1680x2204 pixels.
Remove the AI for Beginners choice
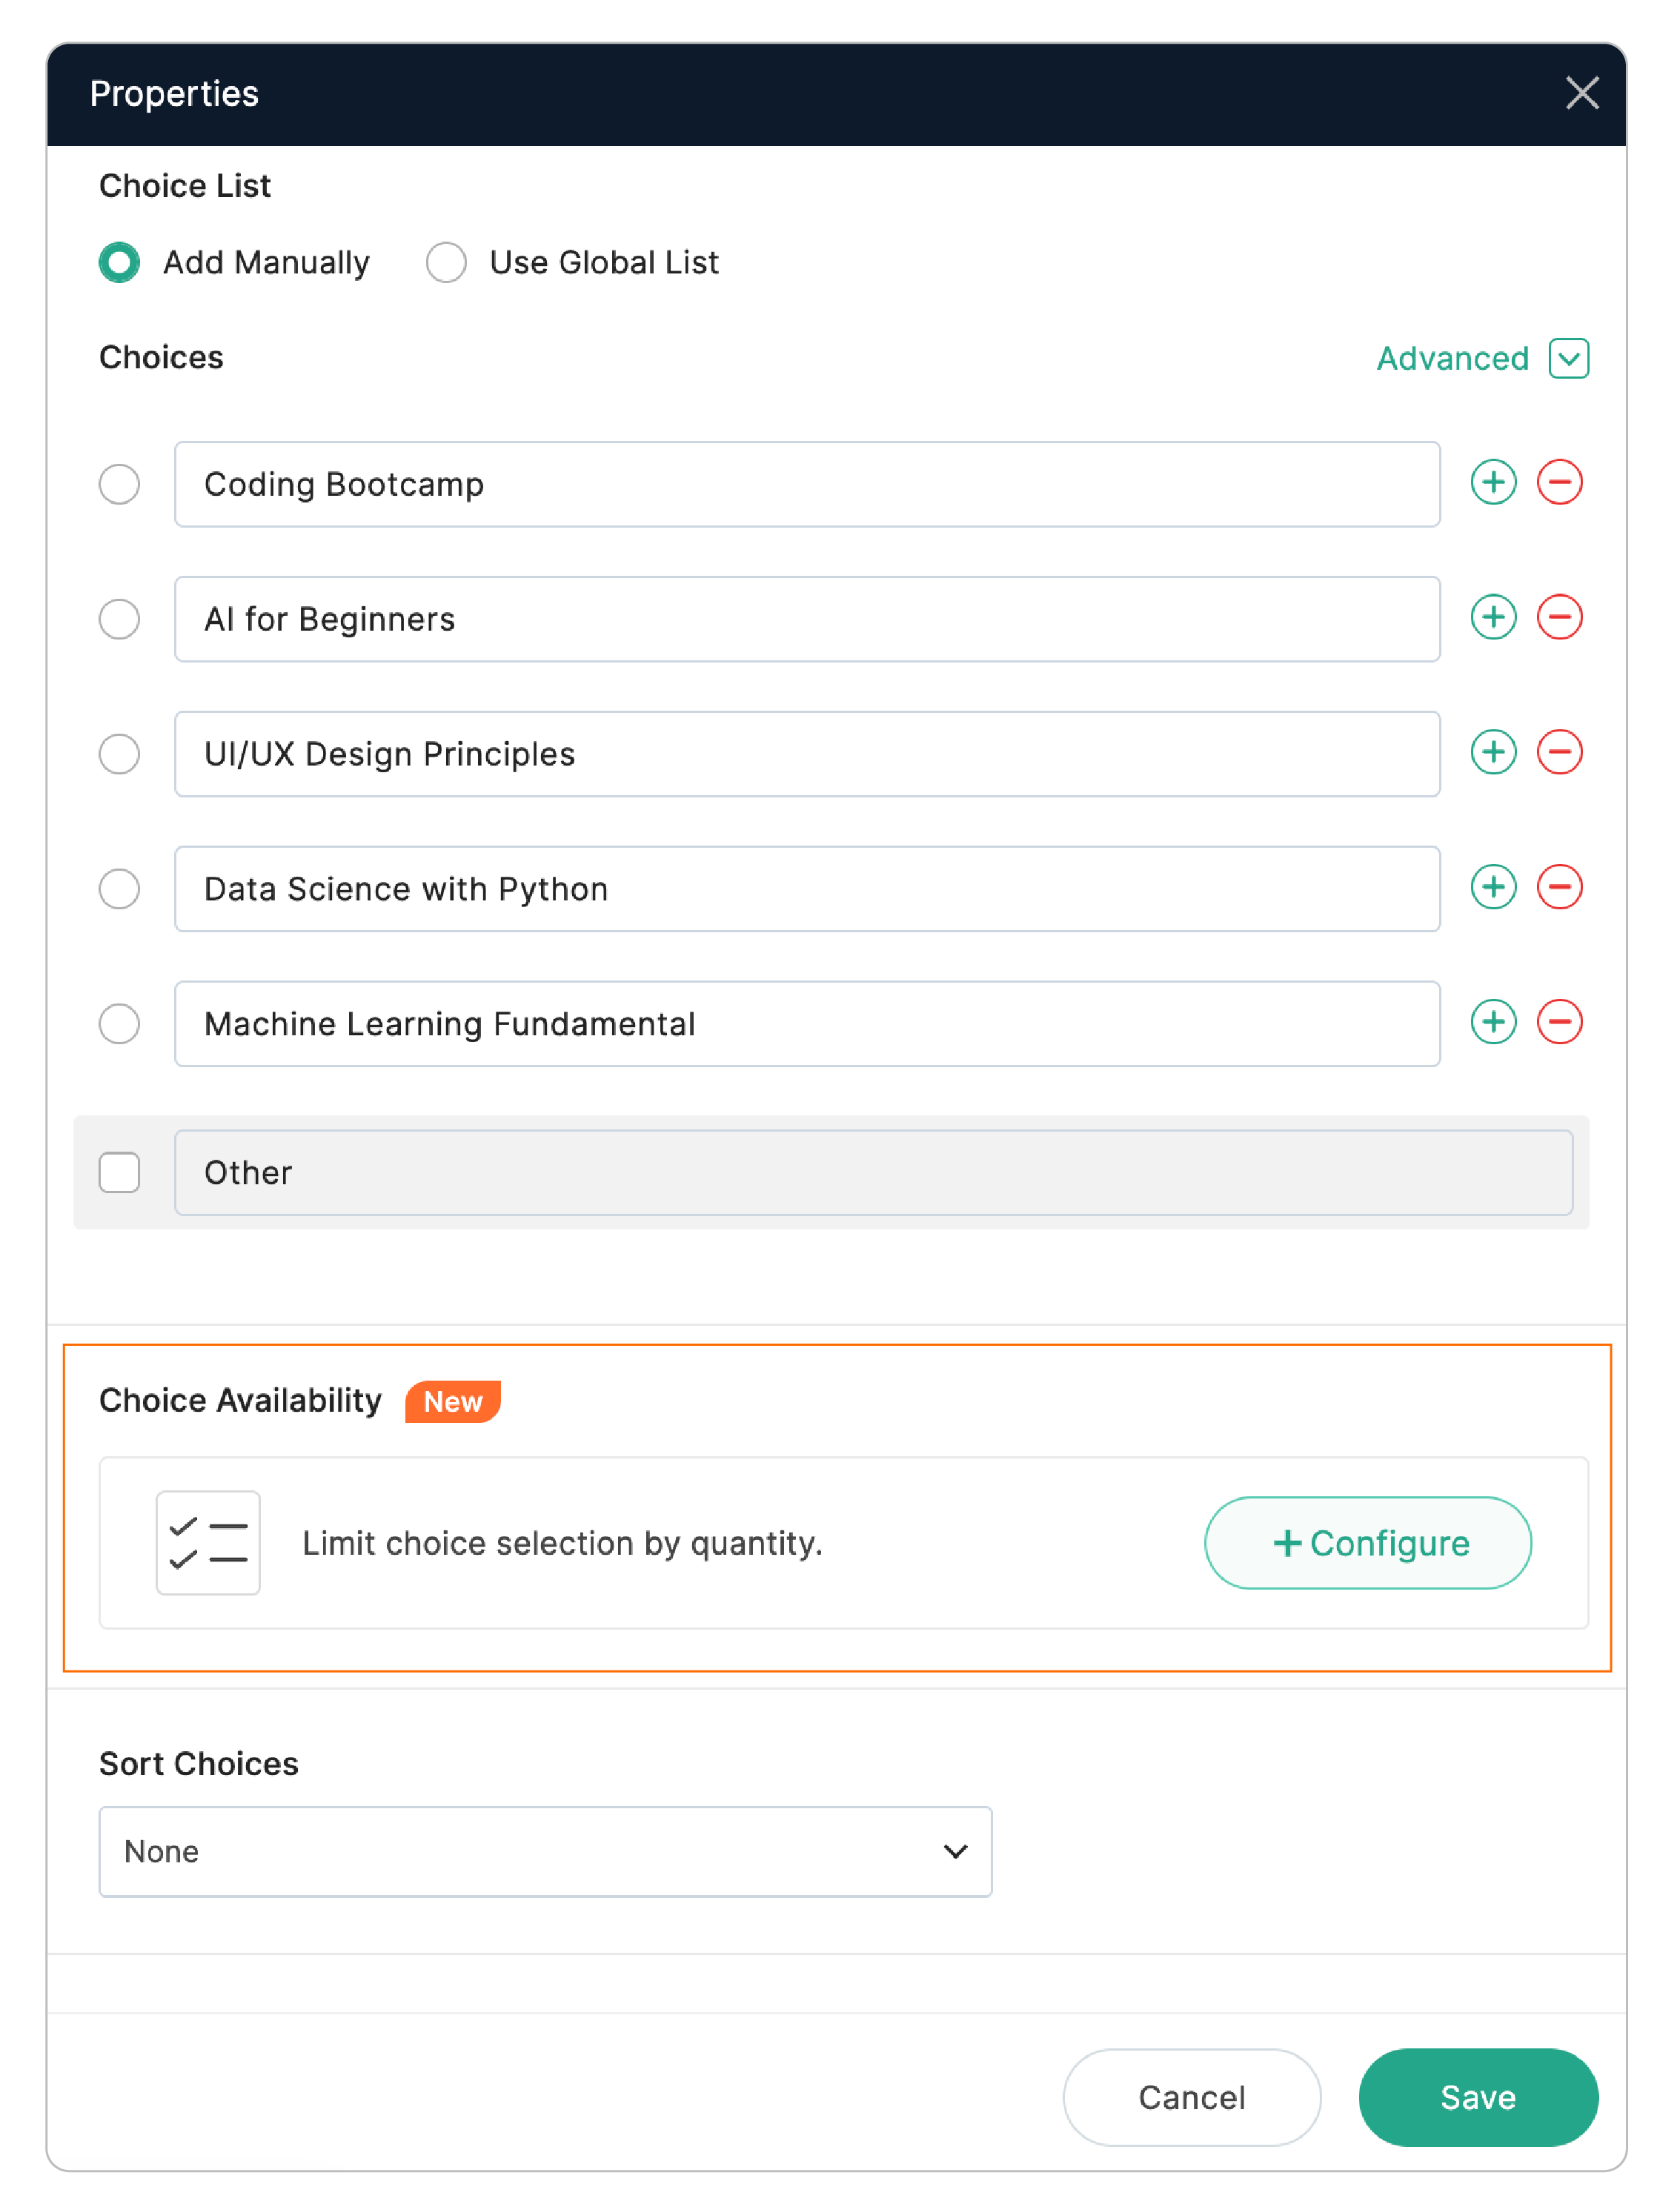[x=1560, y=618]
